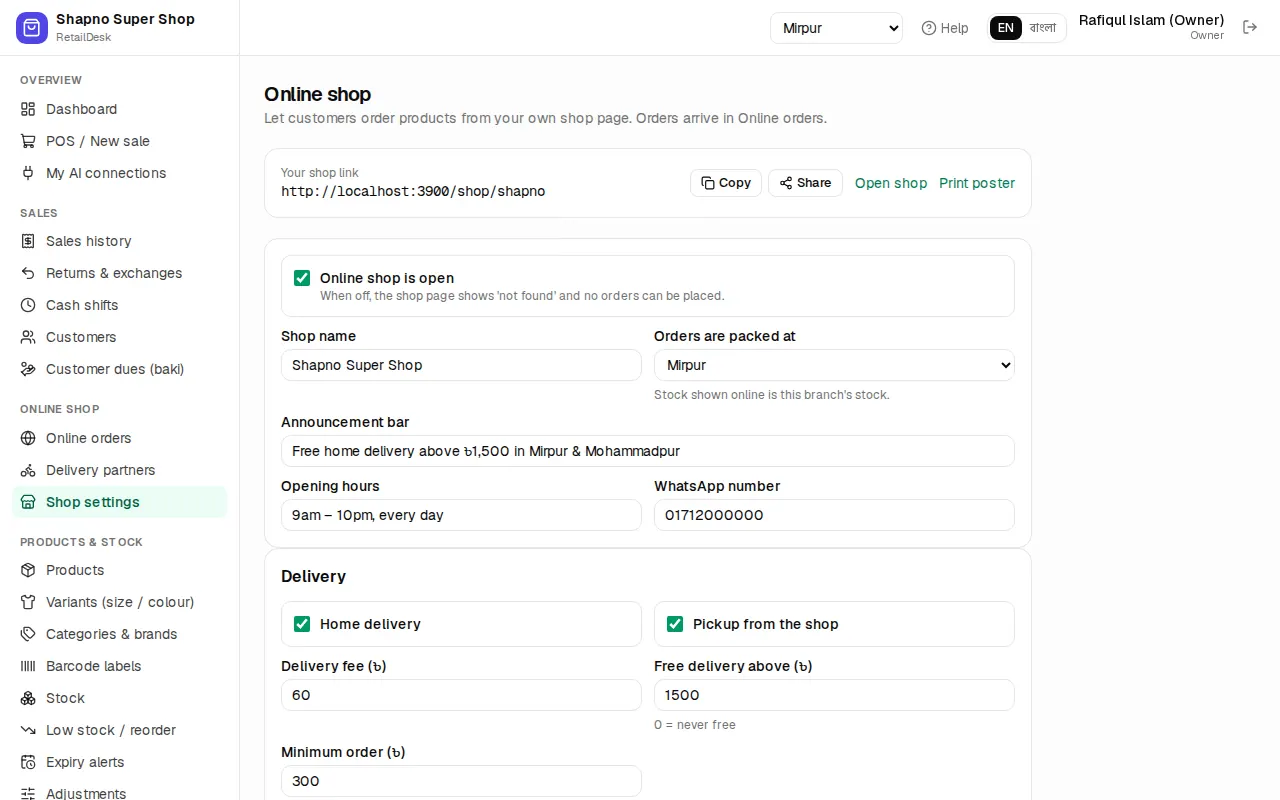
Task: Click the Announcement bar text field
Action: pos(648,451)
